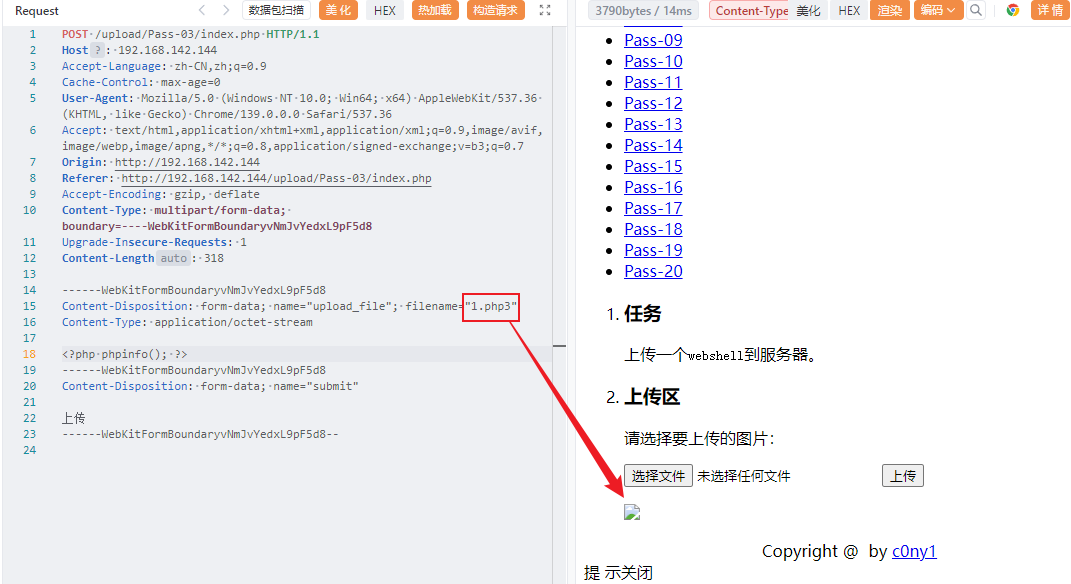Image resolution: width=1071 pixels, height=584 pixels.
Task: Click the auto tag beside Content-Length
Action: point(173,258)
